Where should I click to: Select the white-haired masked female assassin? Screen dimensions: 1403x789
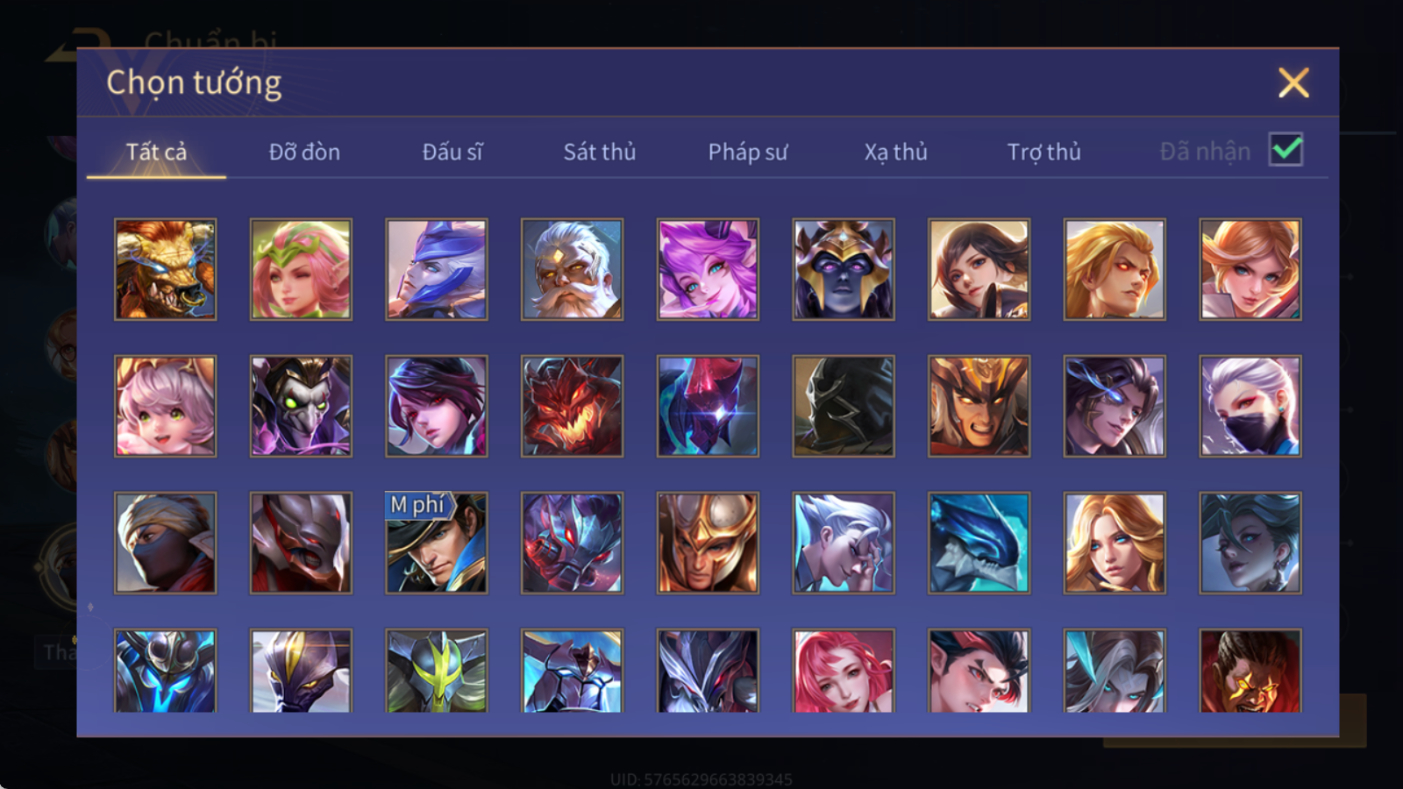point(1251,406)
